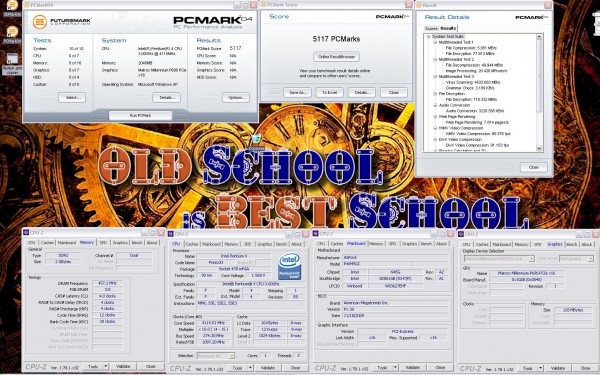The width and height of the screenshot is (600, 375).
Task: Open the Tools dropdown arrow in CPU-Z Mainboard window
Action: tap(395, 367)
